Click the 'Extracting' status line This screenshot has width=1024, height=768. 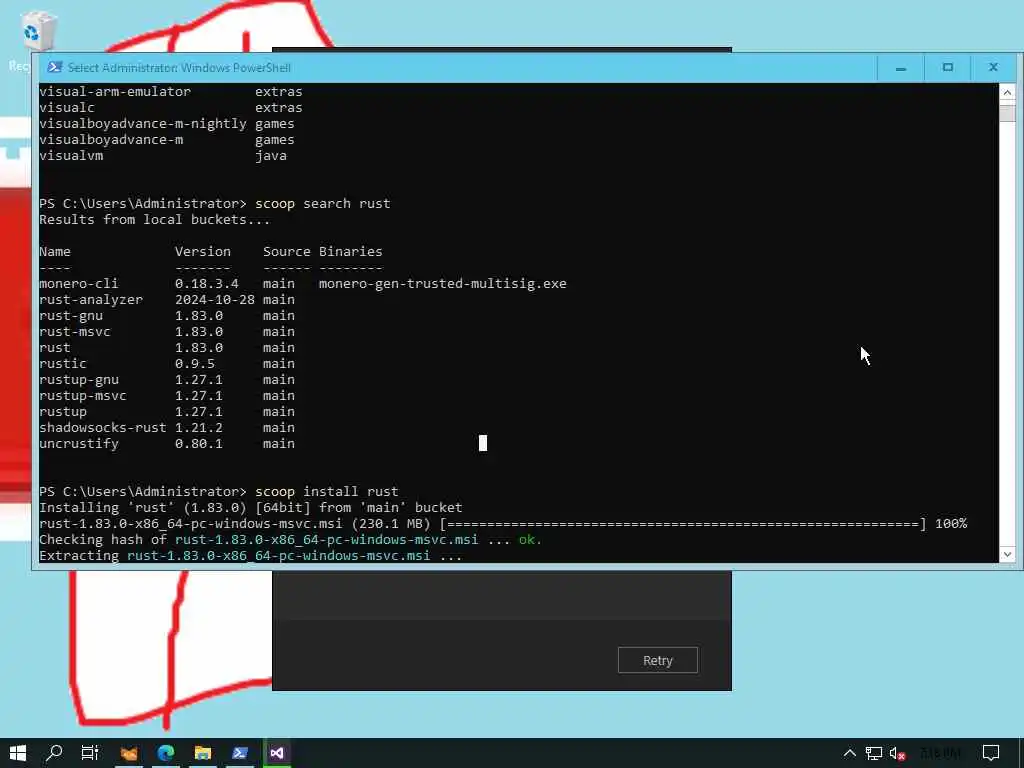point(251,556)
